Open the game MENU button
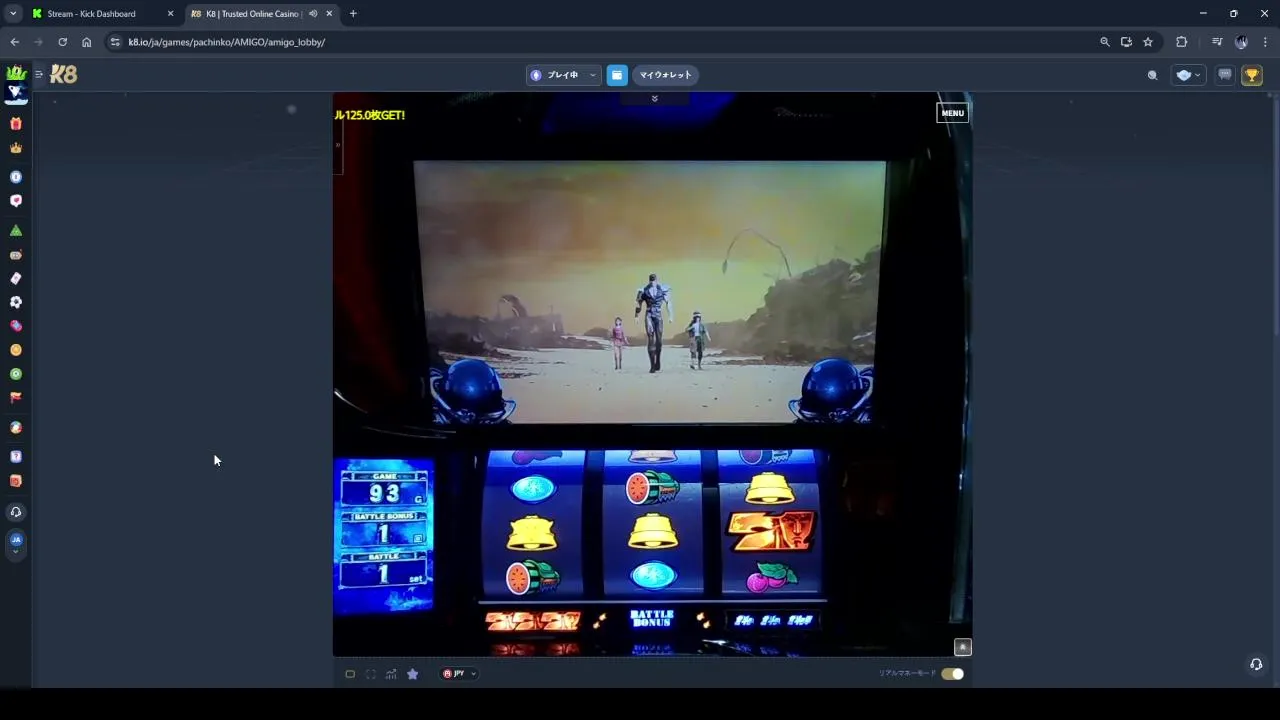The image size is (1280, 720). point(952,113)
